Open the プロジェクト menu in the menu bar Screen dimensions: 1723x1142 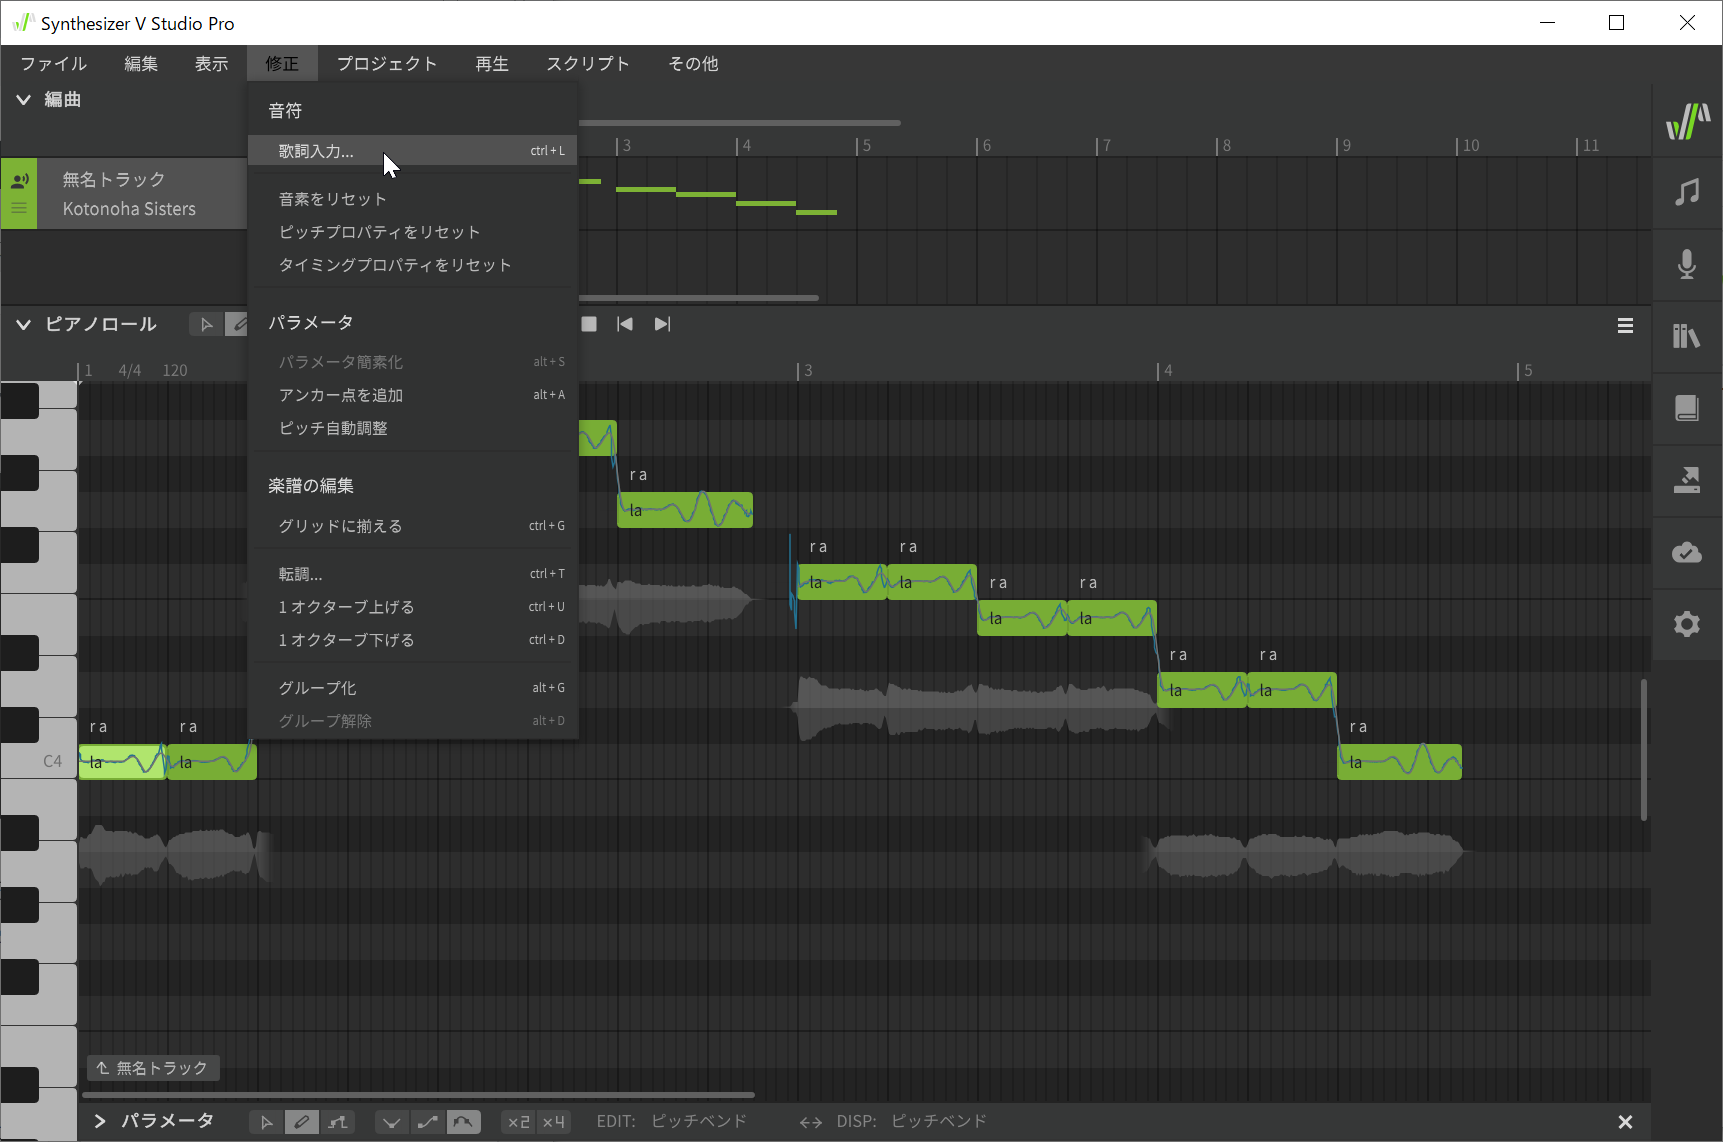[386, 64]
